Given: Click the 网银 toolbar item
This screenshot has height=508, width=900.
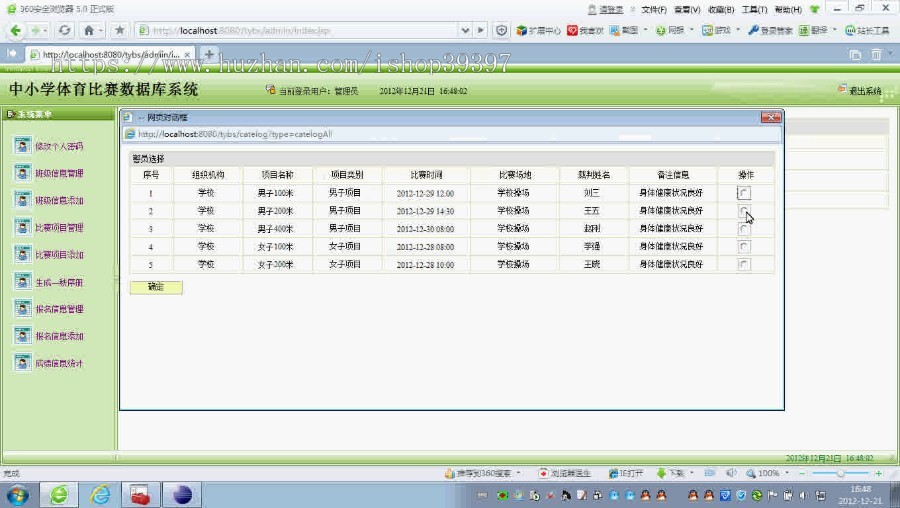Looking at the screenshot, I should click(670, 30).
